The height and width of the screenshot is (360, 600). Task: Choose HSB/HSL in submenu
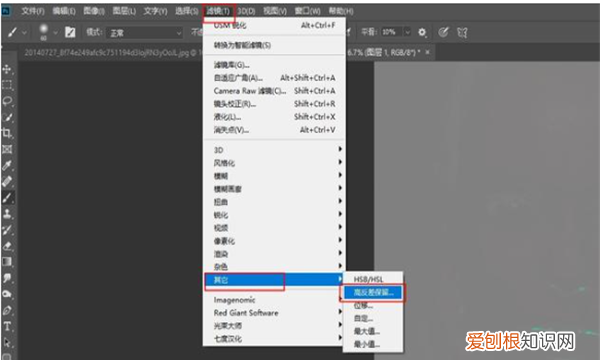(x=373, y=280)
